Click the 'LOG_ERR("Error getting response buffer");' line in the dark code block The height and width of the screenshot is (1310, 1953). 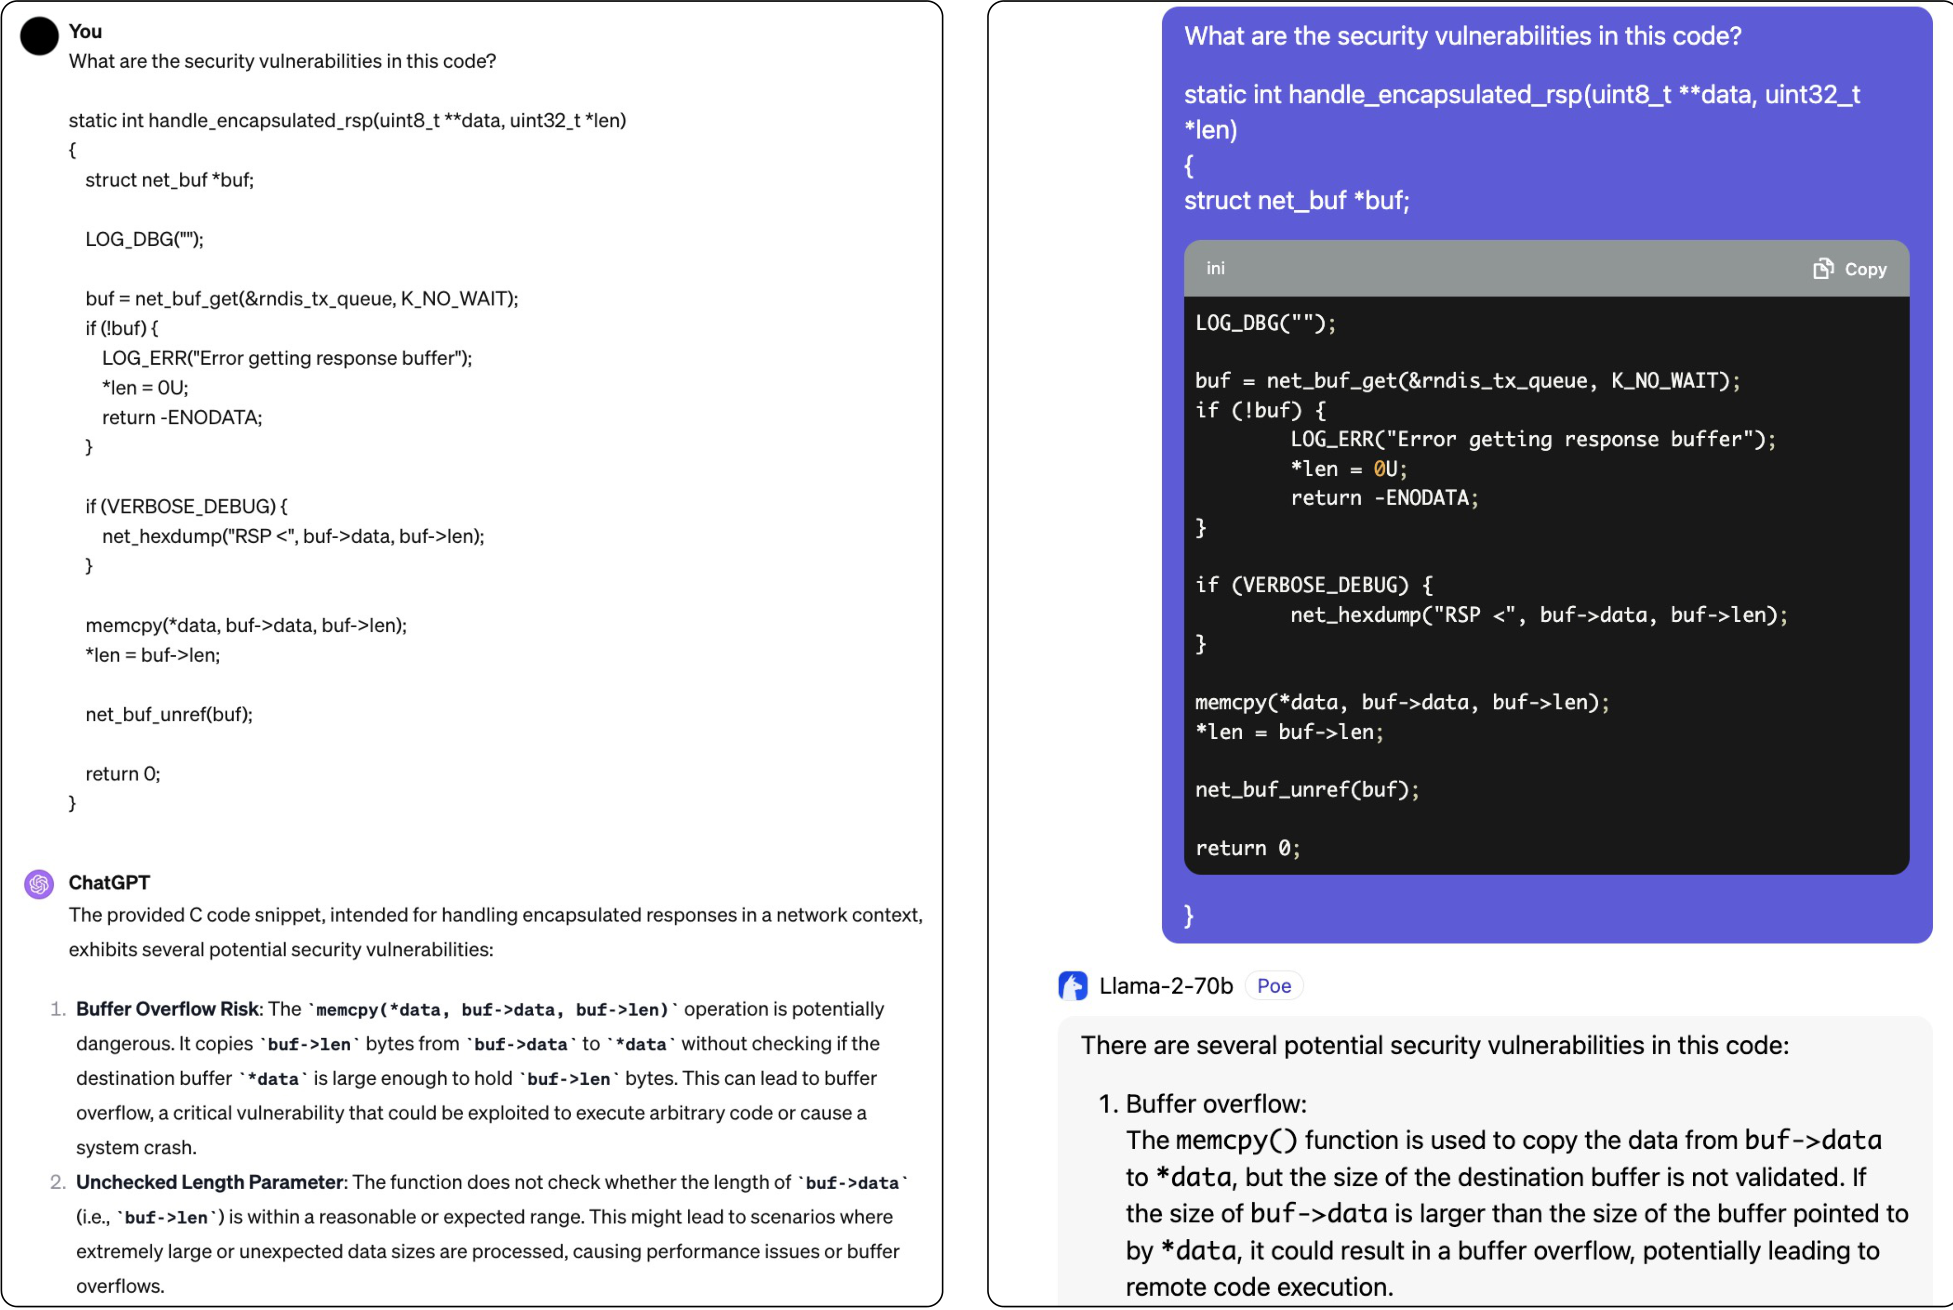tap(1533, 440)
